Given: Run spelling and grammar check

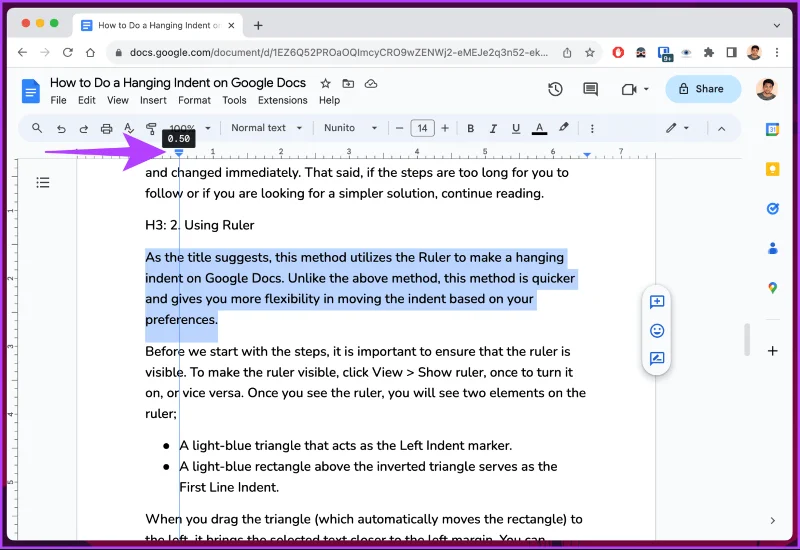Looking at the screenshot, I should point(129,128).
